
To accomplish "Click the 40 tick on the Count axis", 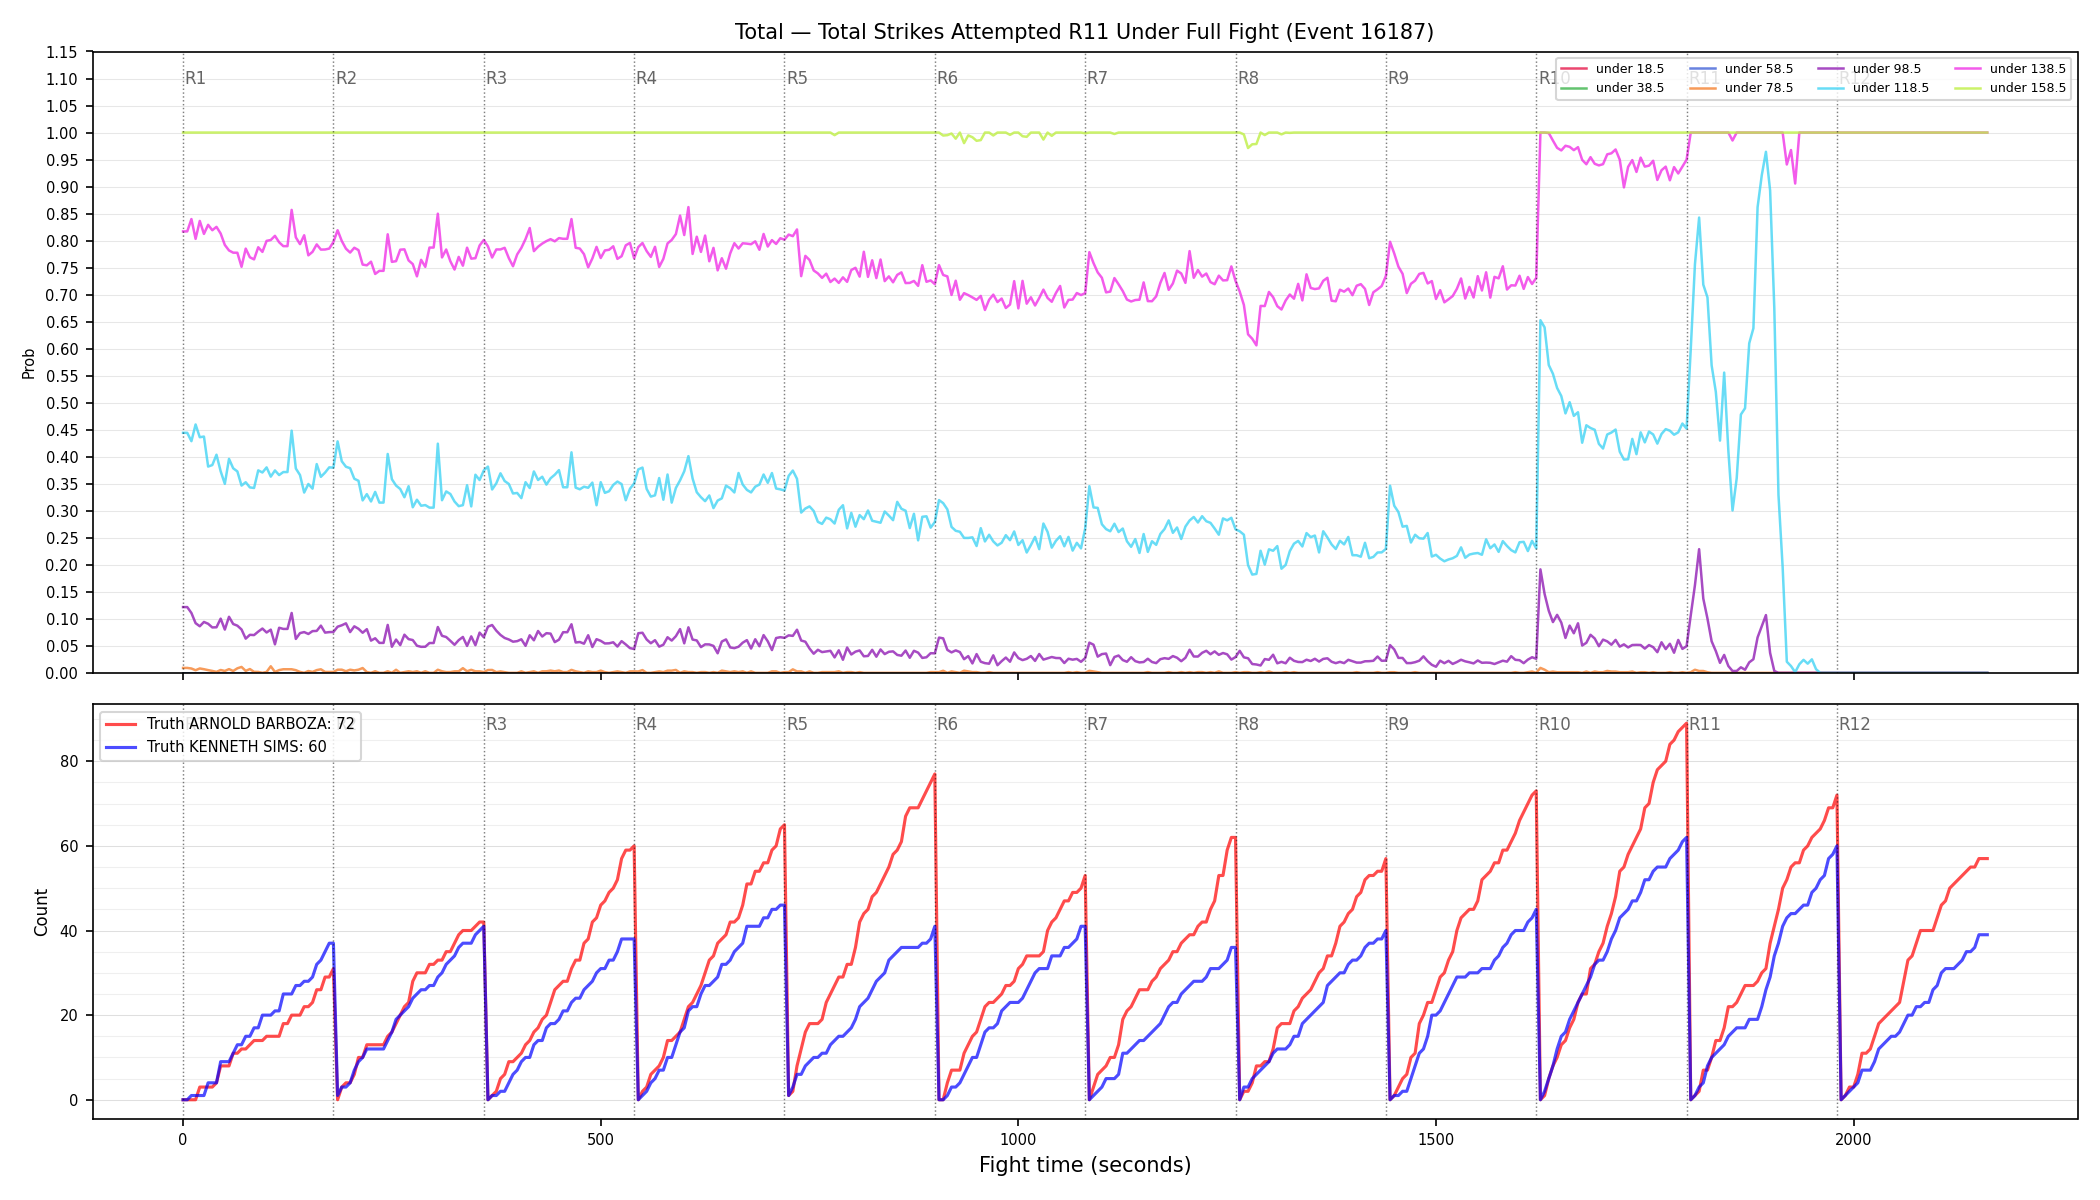I will [x=70, y=931].
